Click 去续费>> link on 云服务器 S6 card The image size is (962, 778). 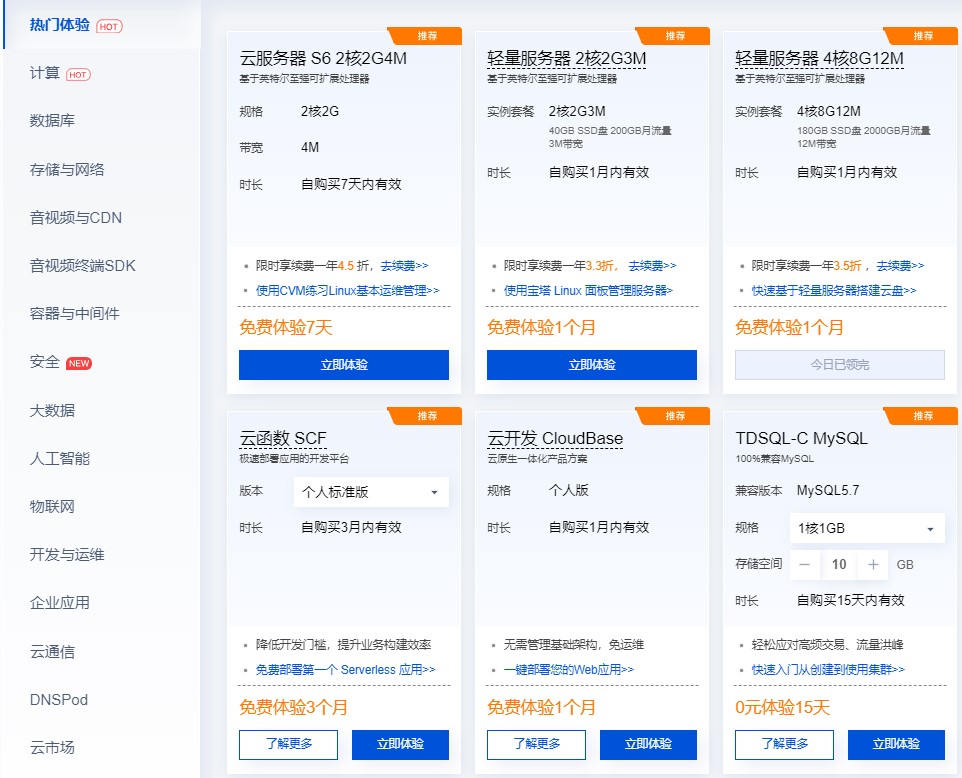click(x=404, y=266)
